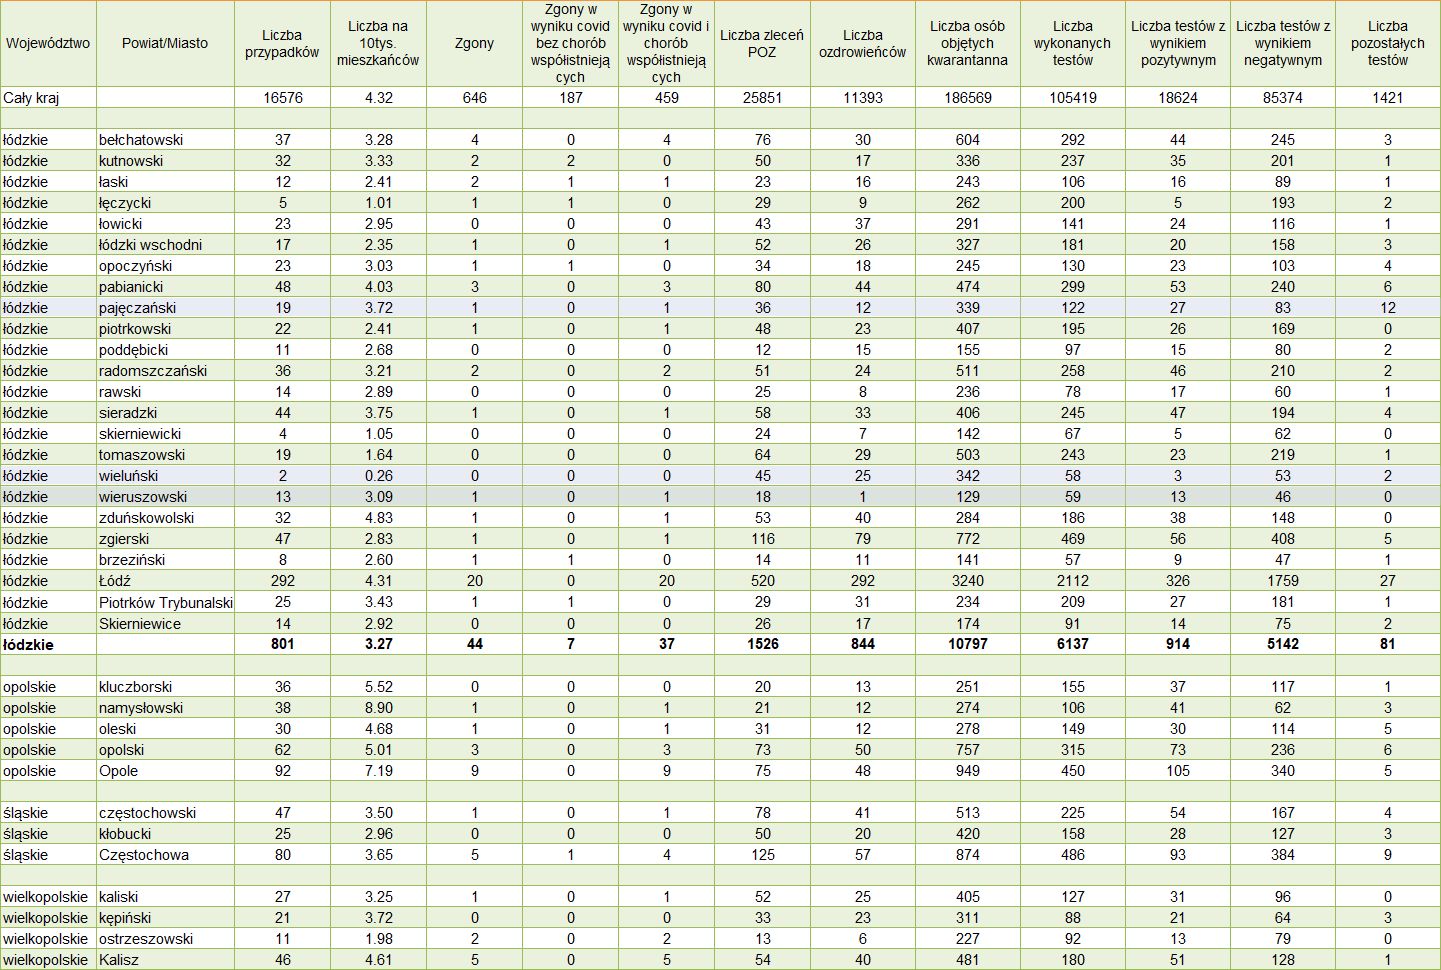The width and height of the screenshot is (1441, 970).
Task: Select the brzeziński cell
Action: (x=165, y=560)
